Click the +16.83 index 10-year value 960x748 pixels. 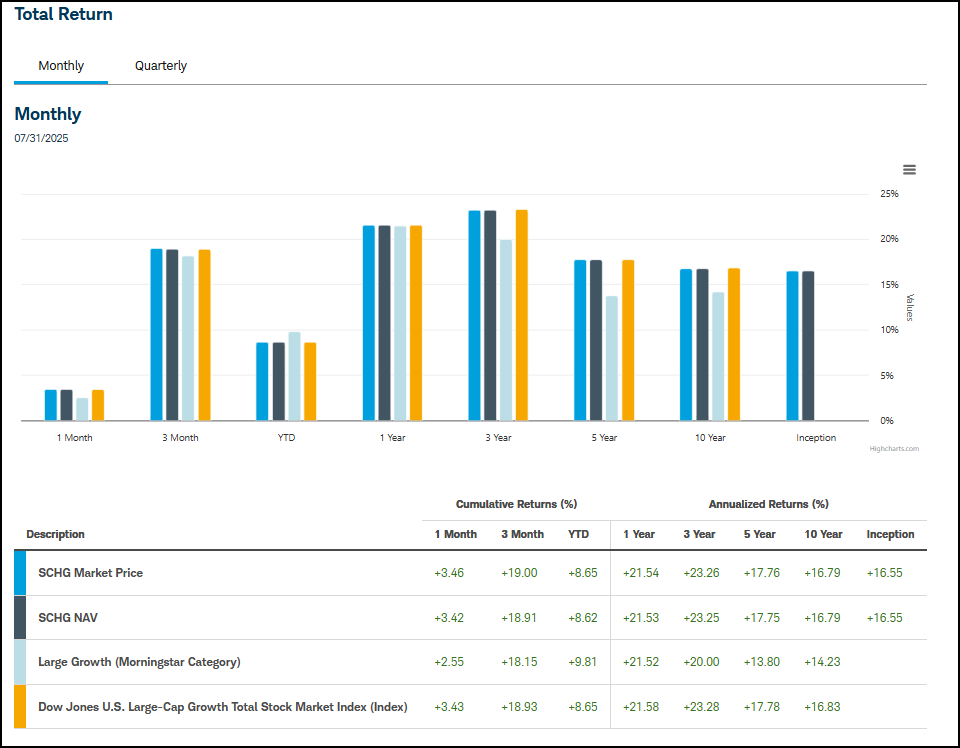point(822,706)
